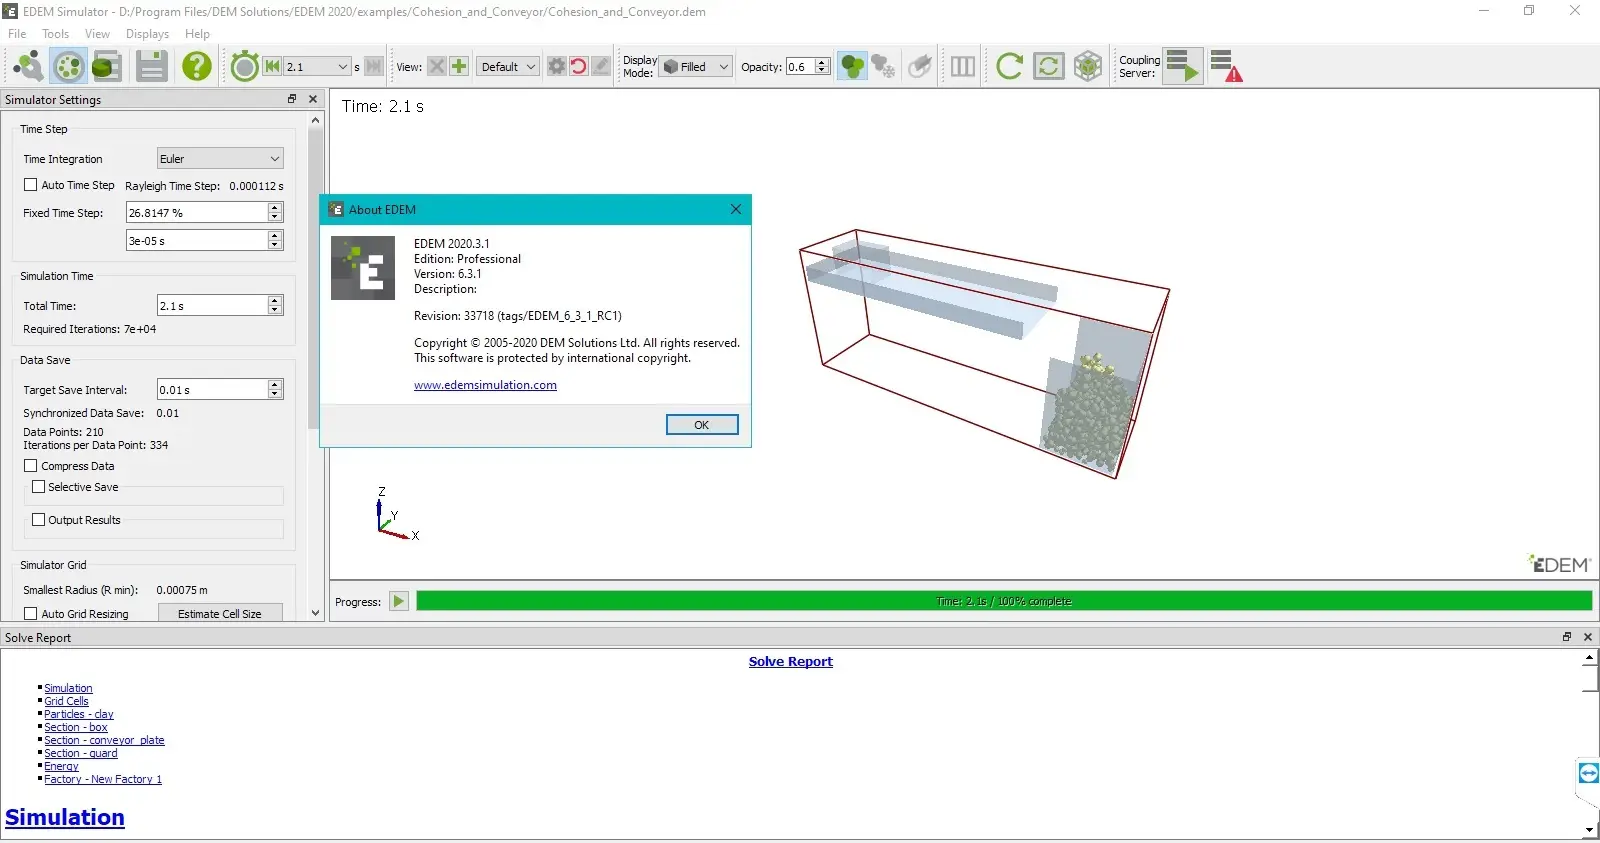Open the Time Integration Euler dropdown
1600x843 pixels.
coord(220,158)
